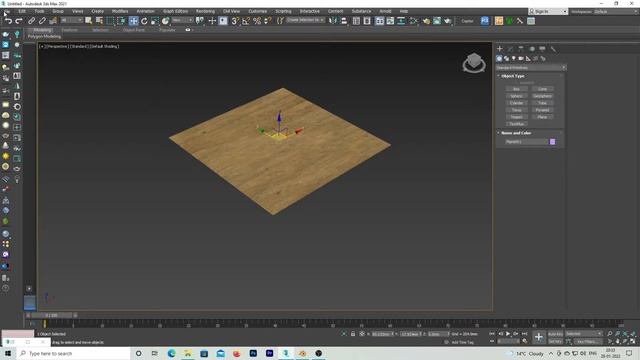Click the Plane primitive button
The width and height of the screenshot is (640, 360).
click(542, 117)
